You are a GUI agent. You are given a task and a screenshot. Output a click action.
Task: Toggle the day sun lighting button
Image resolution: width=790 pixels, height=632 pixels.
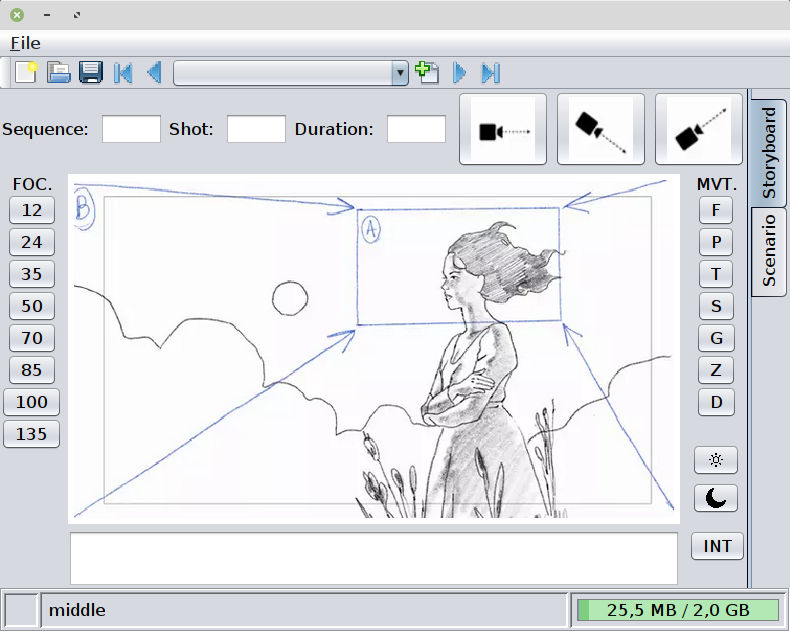click(x=716, y=460)
